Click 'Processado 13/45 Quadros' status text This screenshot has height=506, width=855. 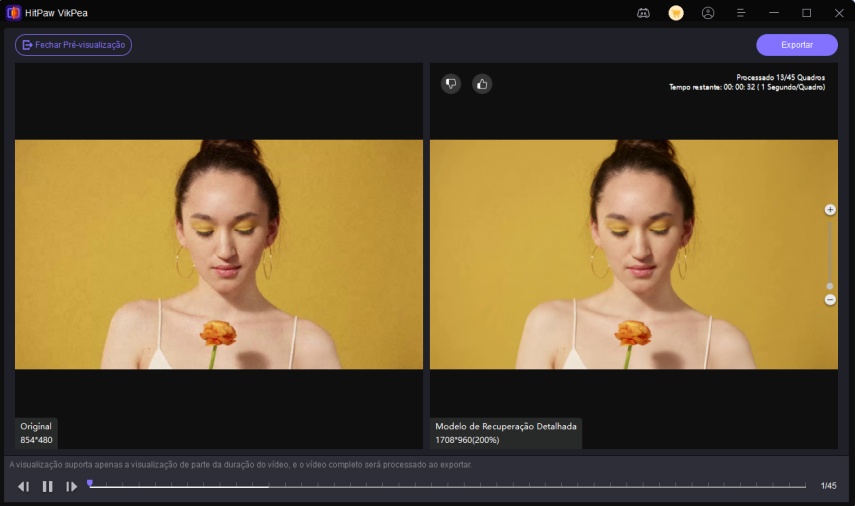pyautogui.click(x=780, y=77)
